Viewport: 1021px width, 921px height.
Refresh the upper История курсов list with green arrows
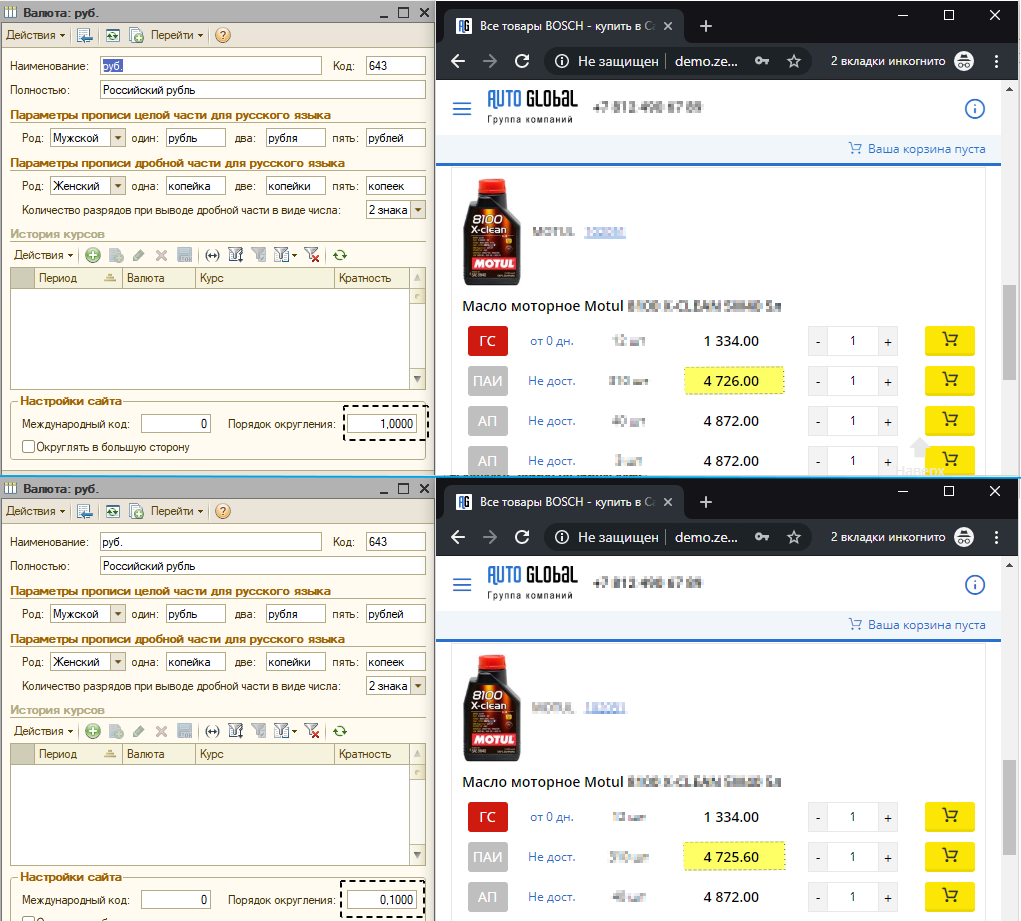340,255
